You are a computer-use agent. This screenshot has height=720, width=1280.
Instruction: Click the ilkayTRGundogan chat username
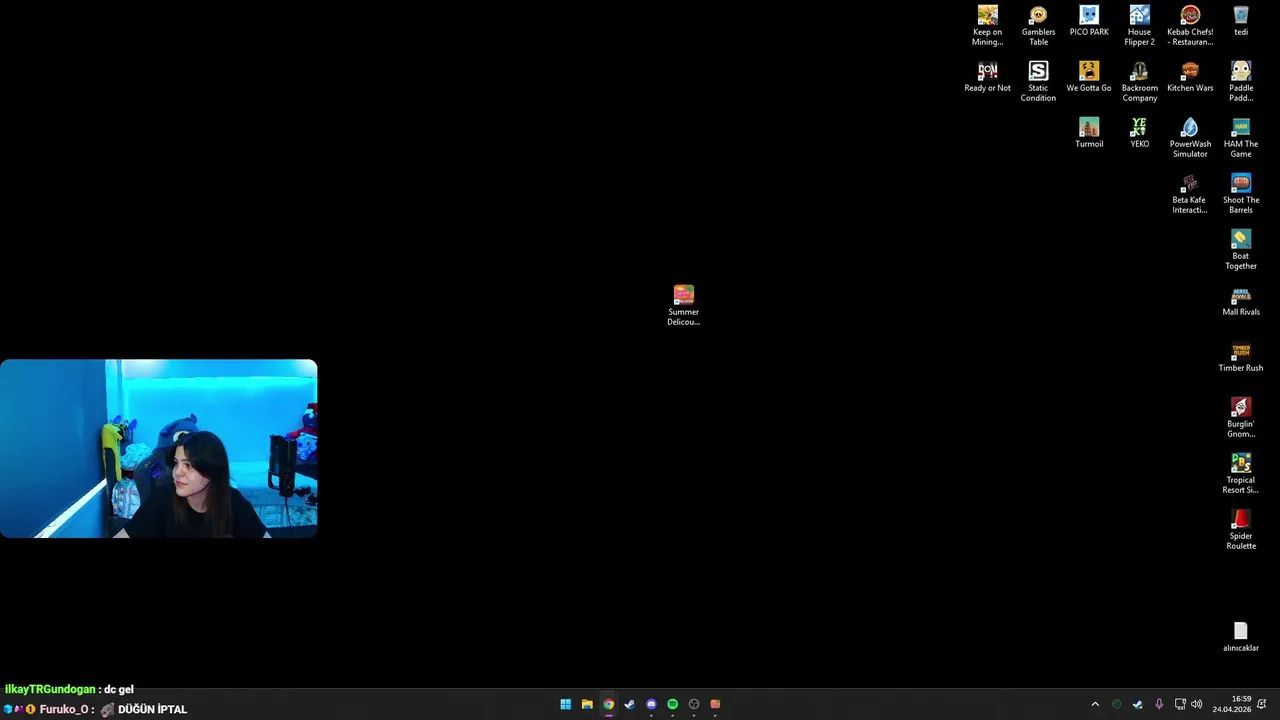tap(50, 689)
